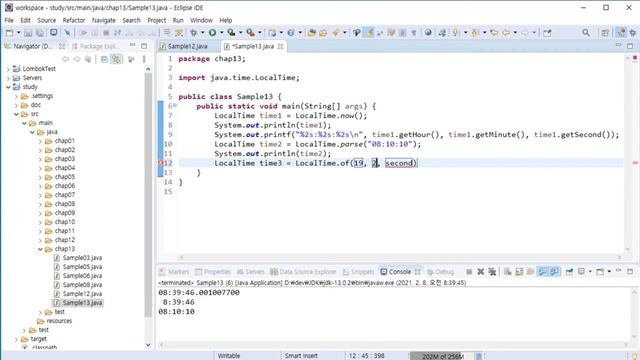The image size is (640, 360).
Task: Click the error marker on line 12
Action: pyautogui.click(x=160, y=163)
